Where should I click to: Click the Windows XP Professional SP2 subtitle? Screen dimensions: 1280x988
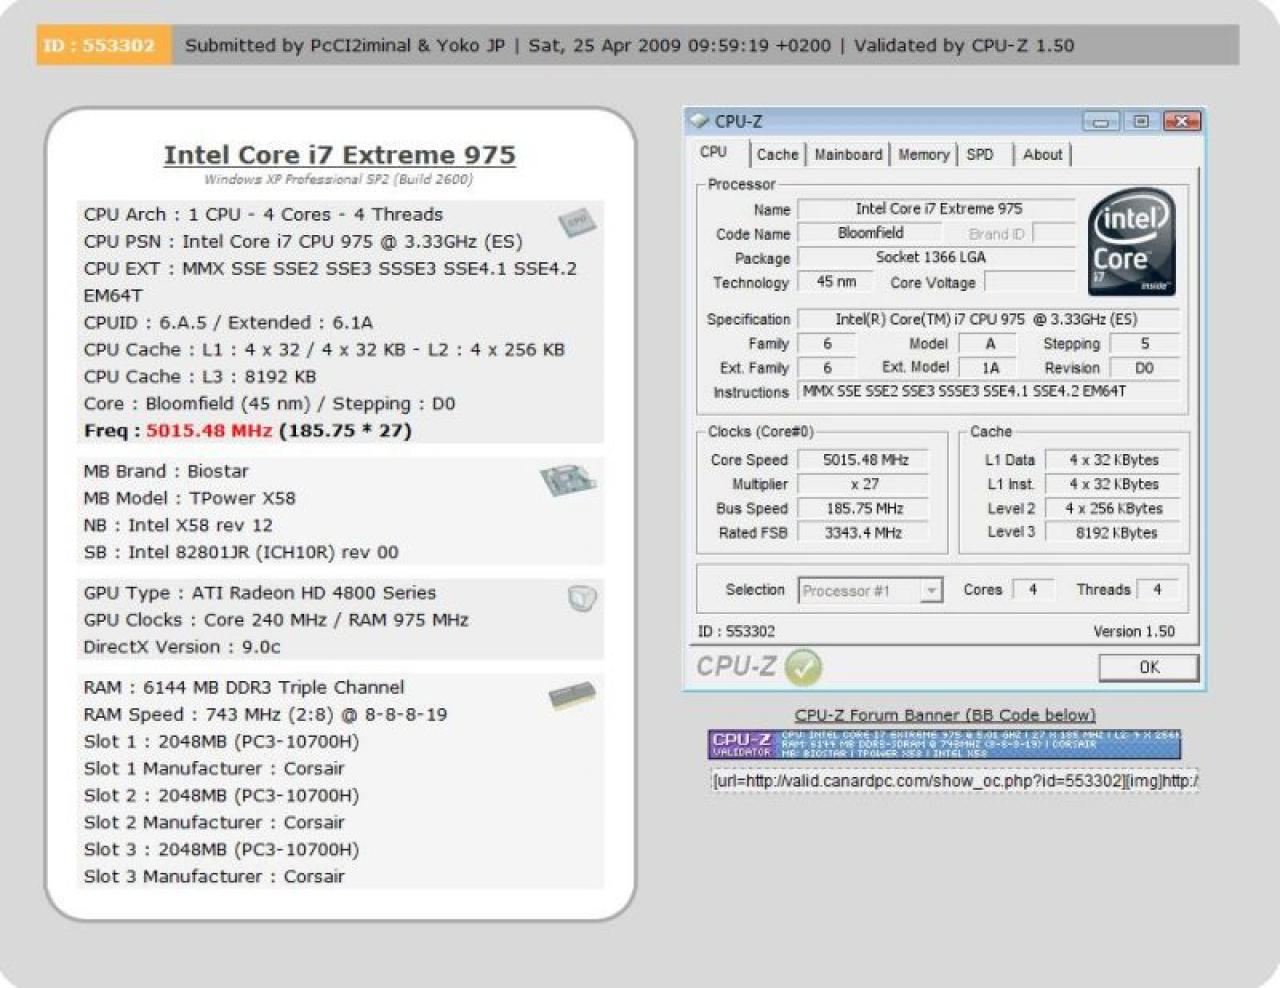pyautogui.click(x=338, y=180)
